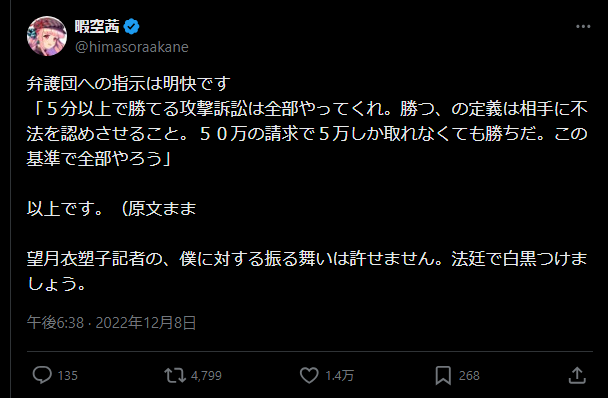Click the blue verified checkmark badge
The width and height of the screenshot is (608, 398).
click(131, 26)
